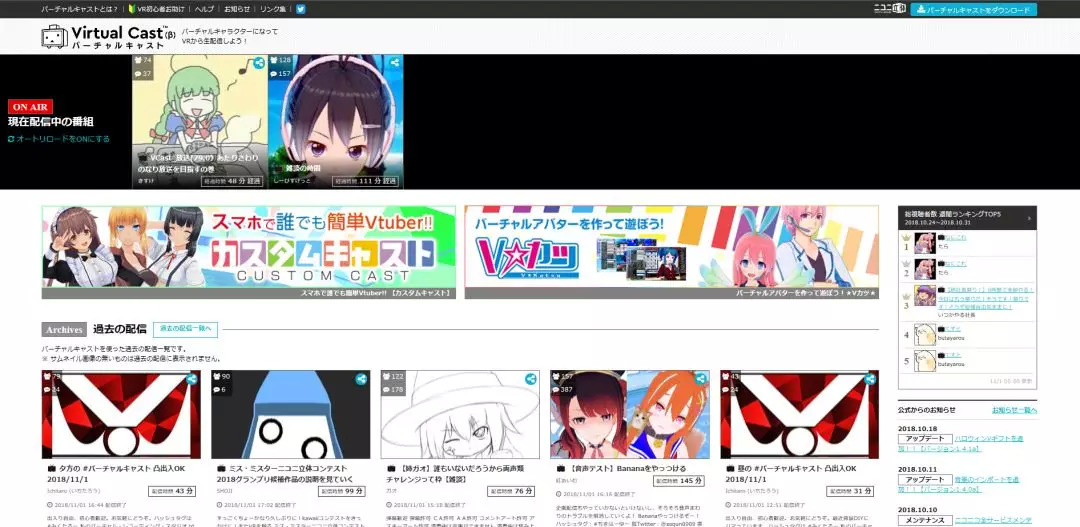Image resolution: width=1080 pixels, height=527 pixels.
Task: Click the 経過時間 48 分 elapsed badge
Action: (231, 181)
